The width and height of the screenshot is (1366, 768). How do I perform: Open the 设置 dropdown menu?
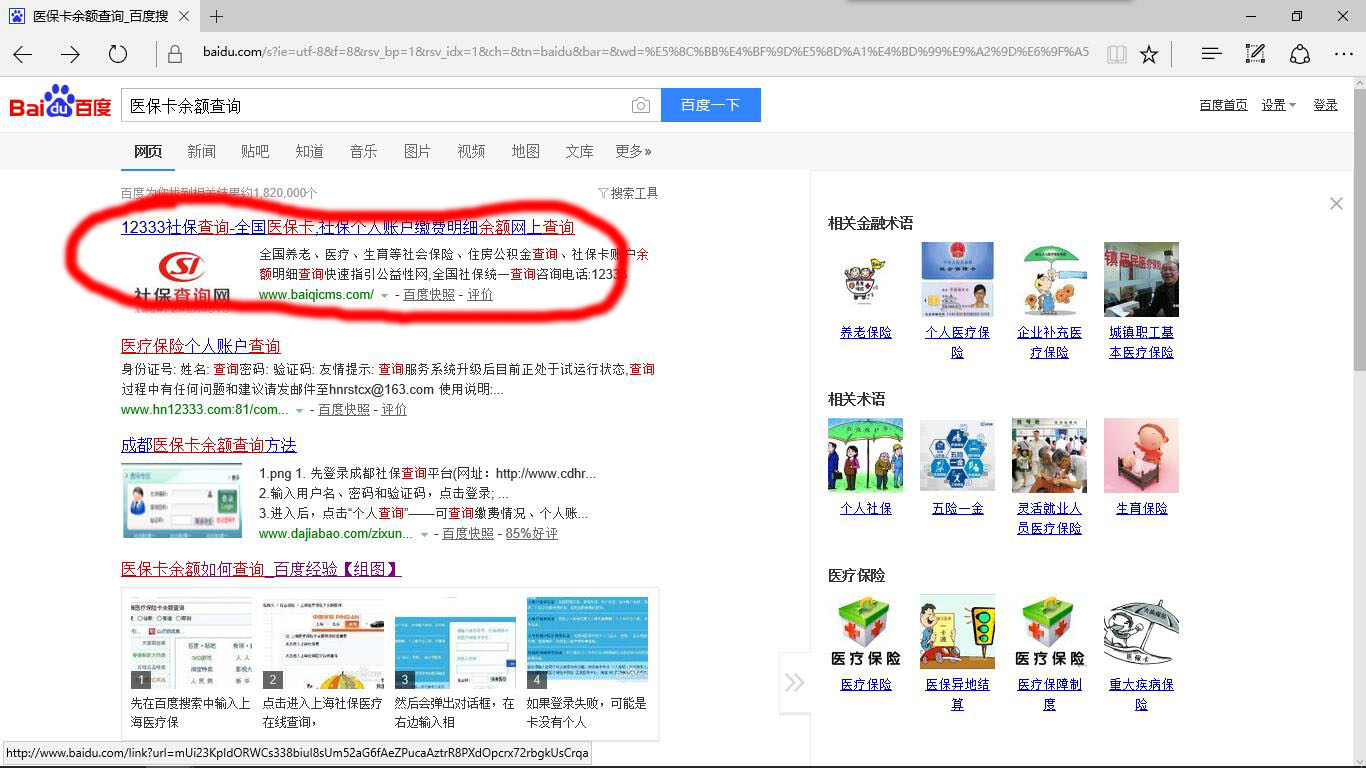click(x=1278, y=105)
